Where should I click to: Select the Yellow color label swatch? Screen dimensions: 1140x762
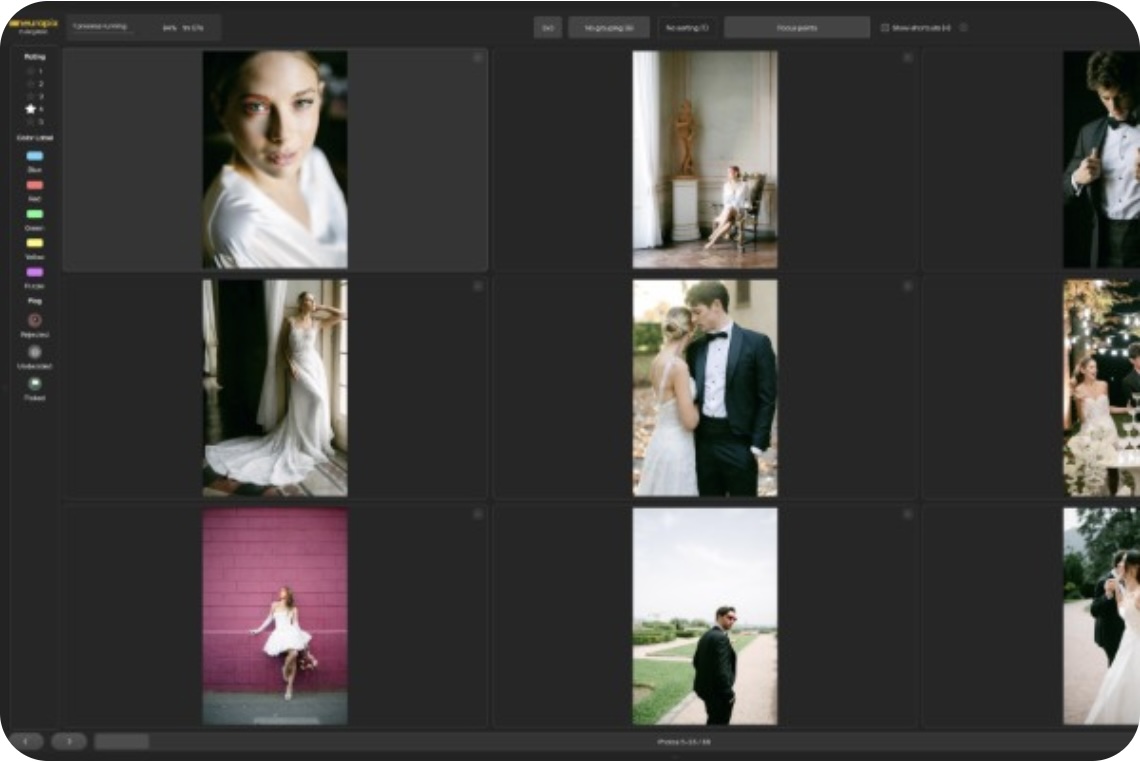tap(35, 243)
